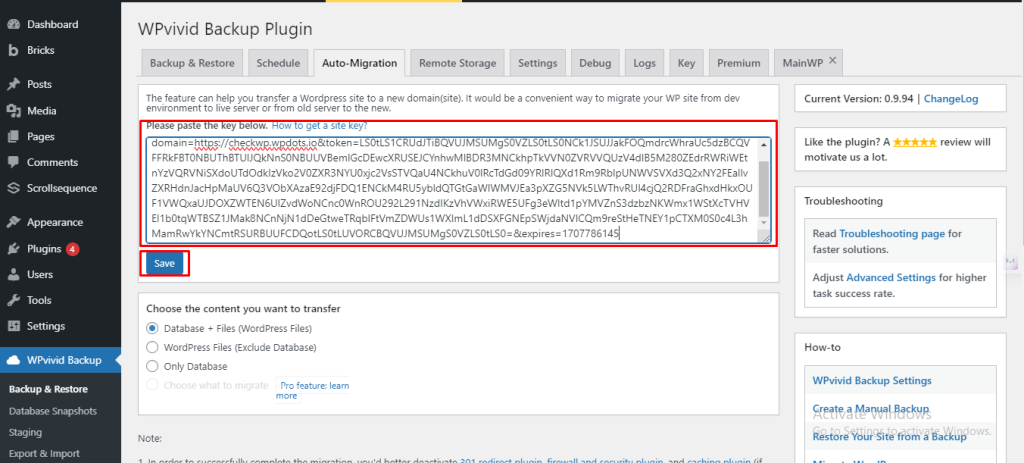Click the Posts pushpin icon
Viewport: 1024px width, 463px height.
click(x=13, y=84)
